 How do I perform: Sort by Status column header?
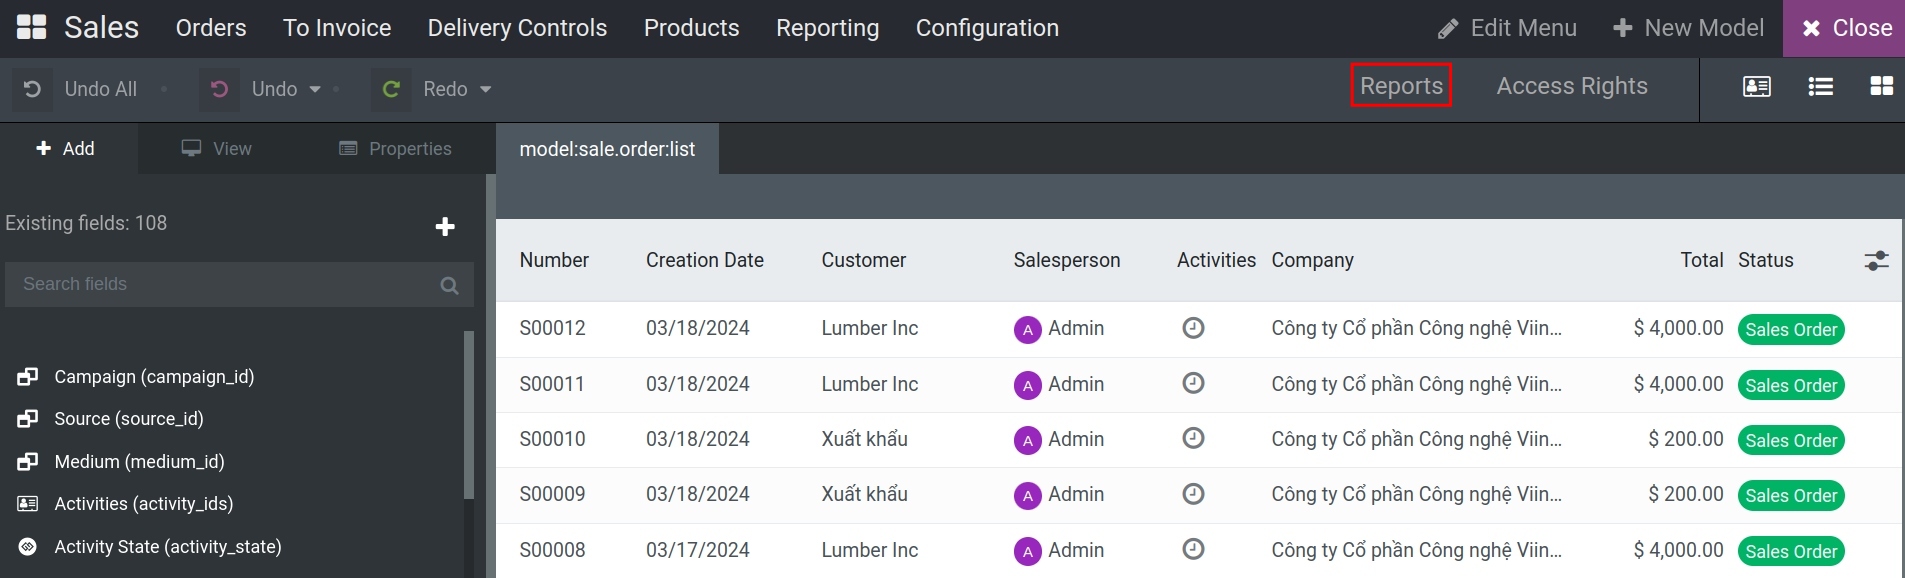coord(1766,260)
